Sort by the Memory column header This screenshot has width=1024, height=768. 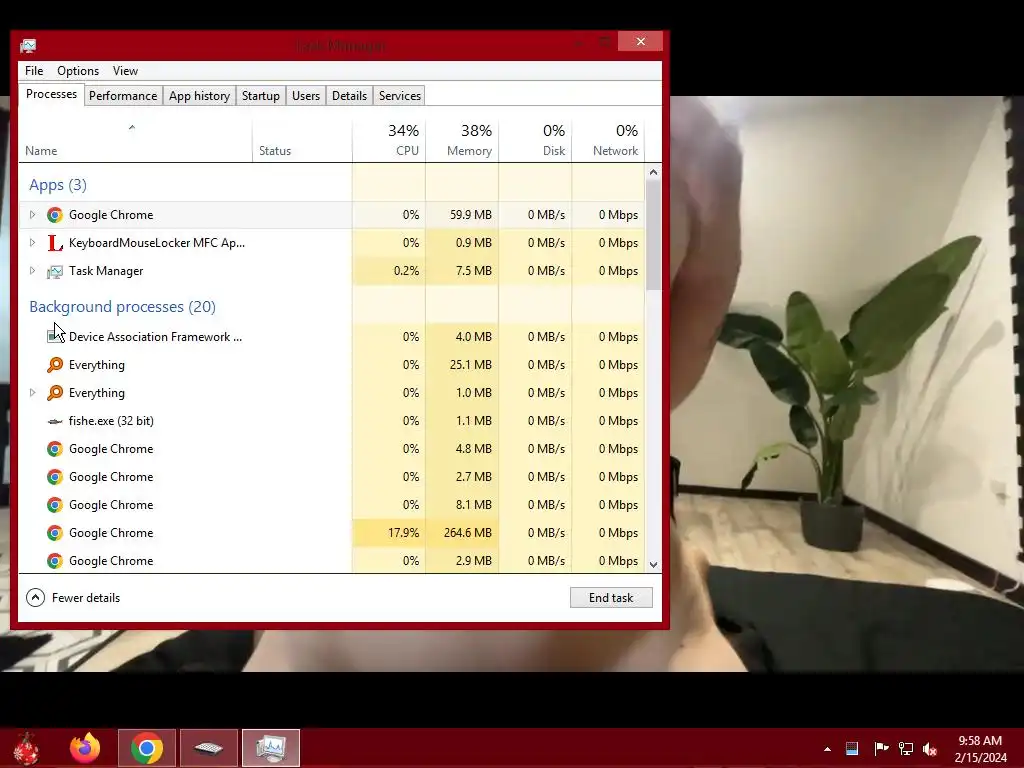[462, 140]
